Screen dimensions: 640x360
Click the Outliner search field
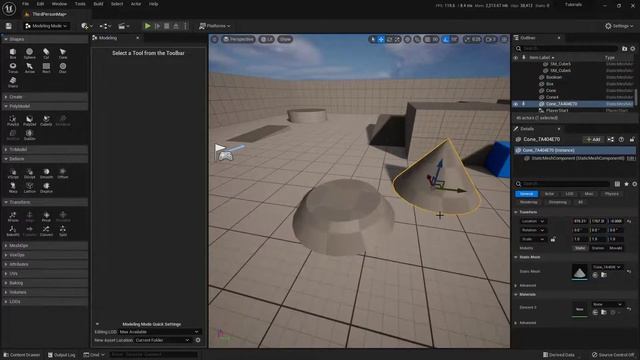point(567,49)
